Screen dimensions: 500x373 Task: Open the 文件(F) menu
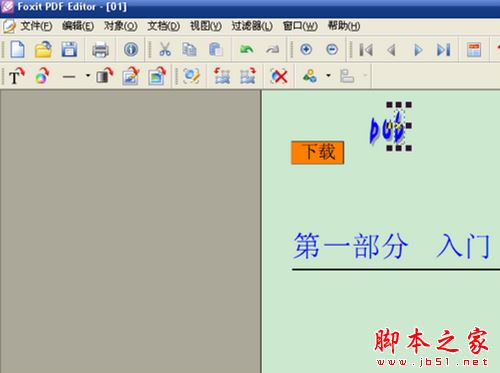pyautogui.click(x=37, y=26)
